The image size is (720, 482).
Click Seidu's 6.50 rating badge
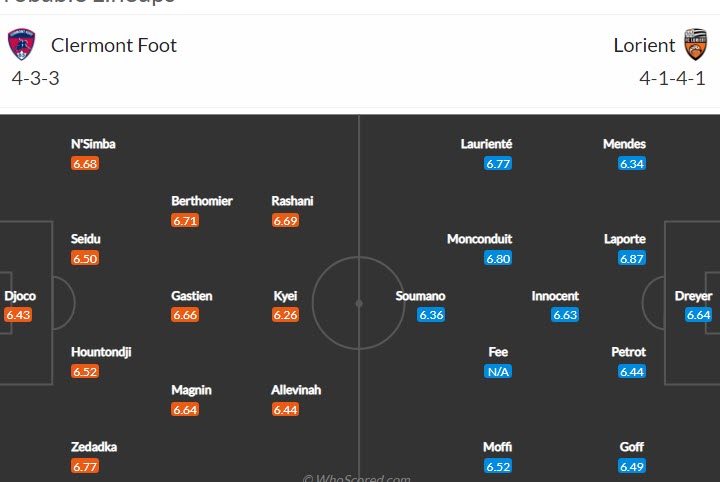[x=85, y=258]
